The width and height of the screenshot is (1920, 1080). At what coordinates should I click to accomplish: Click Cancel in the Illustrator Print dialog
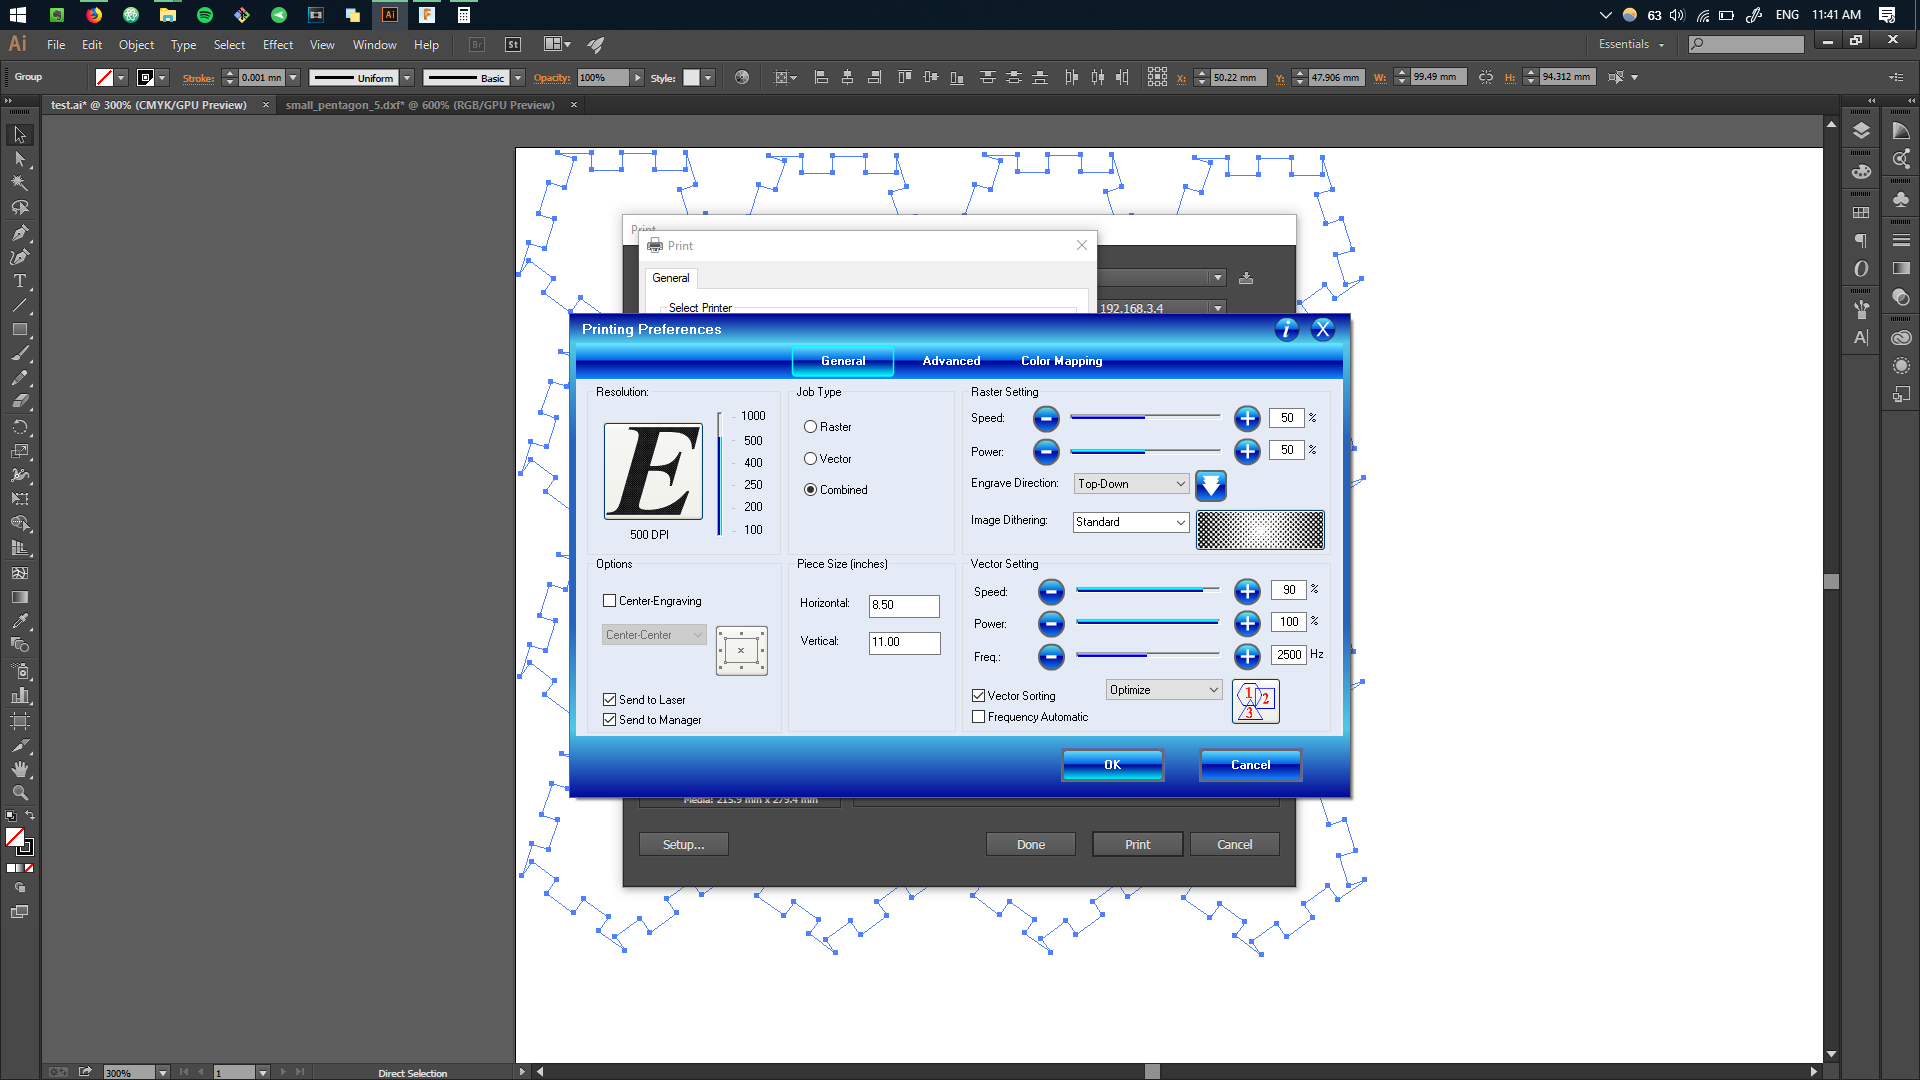[x=1235, y=845]
